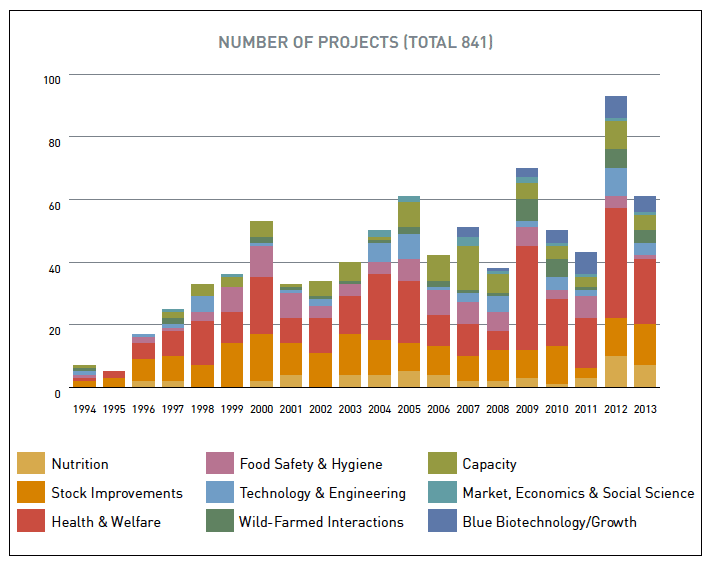The width and height of the screenshot is (712, 566).
Task: Click the y-axis value 20
Action: 54,331
